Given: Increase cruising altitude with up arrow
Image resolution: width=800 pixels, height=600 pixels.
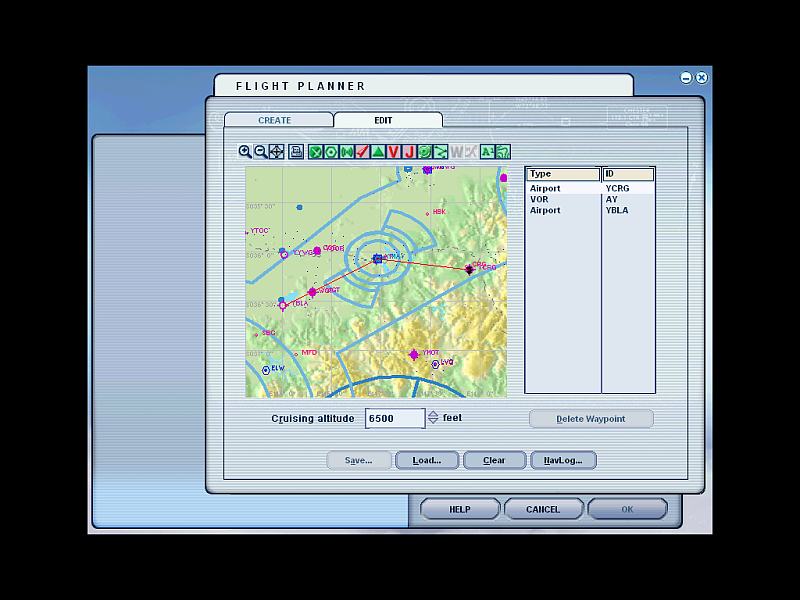Looking at the screenshot, I should 433,414.
